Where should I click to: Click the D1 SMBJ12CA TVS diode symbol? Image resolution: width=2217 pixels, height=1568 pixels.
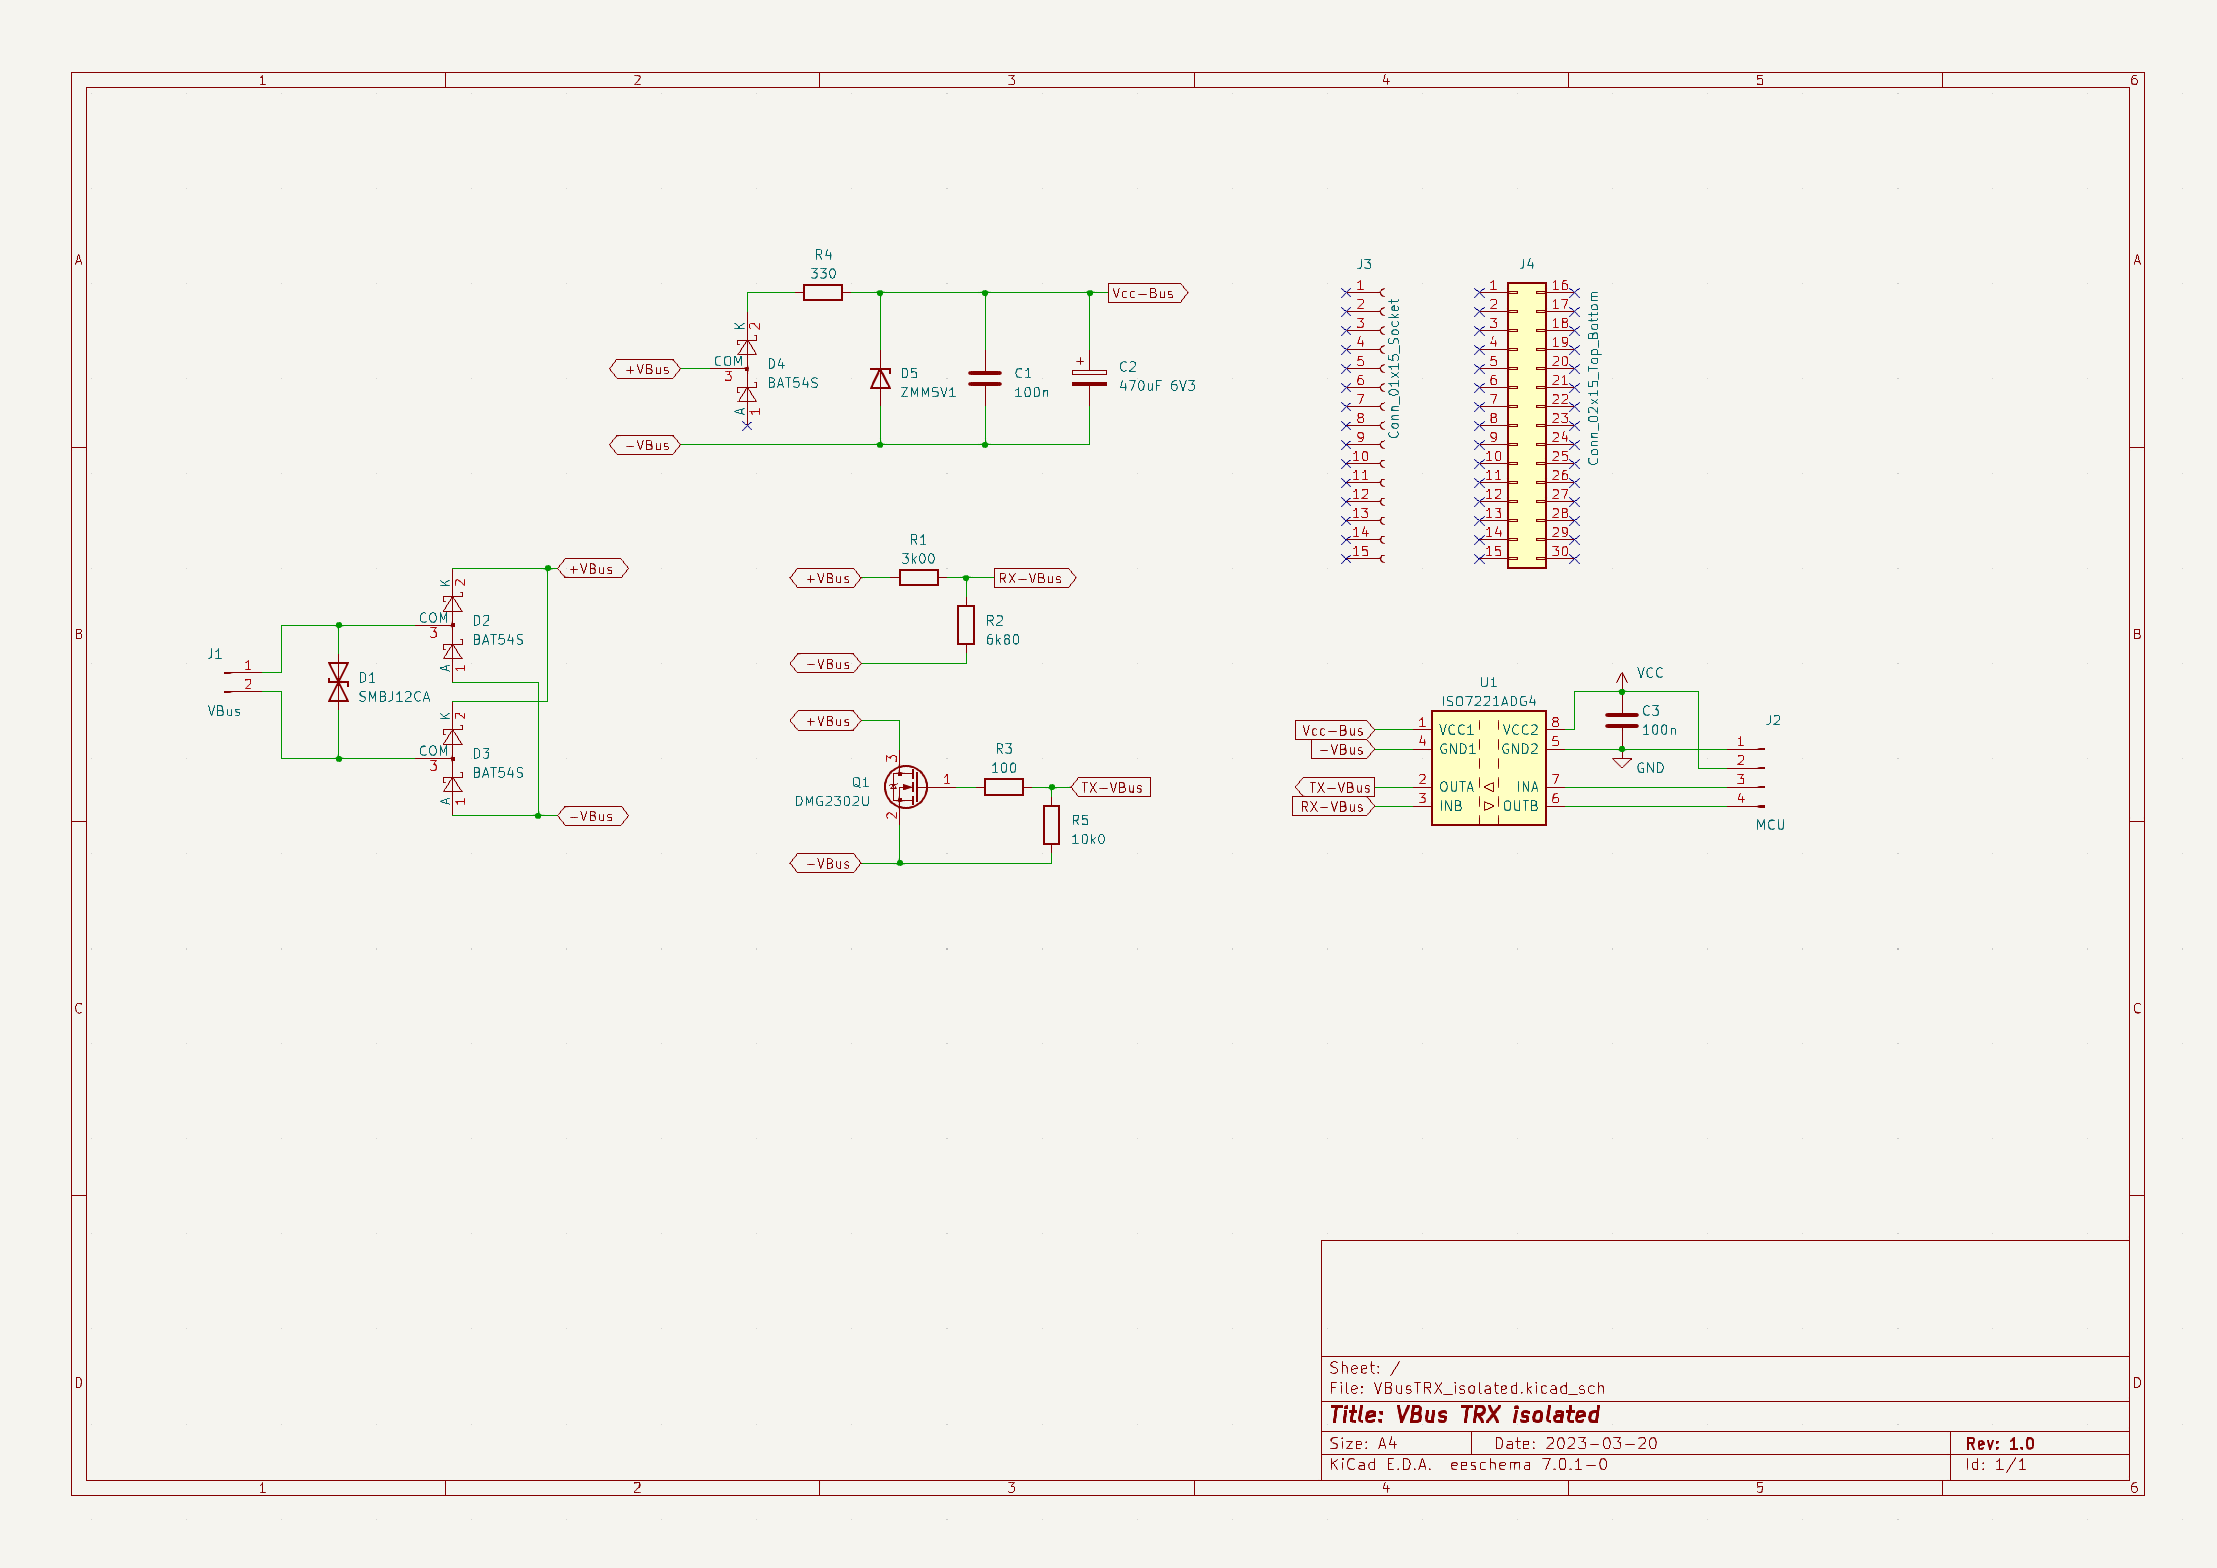tap(339, 682)
